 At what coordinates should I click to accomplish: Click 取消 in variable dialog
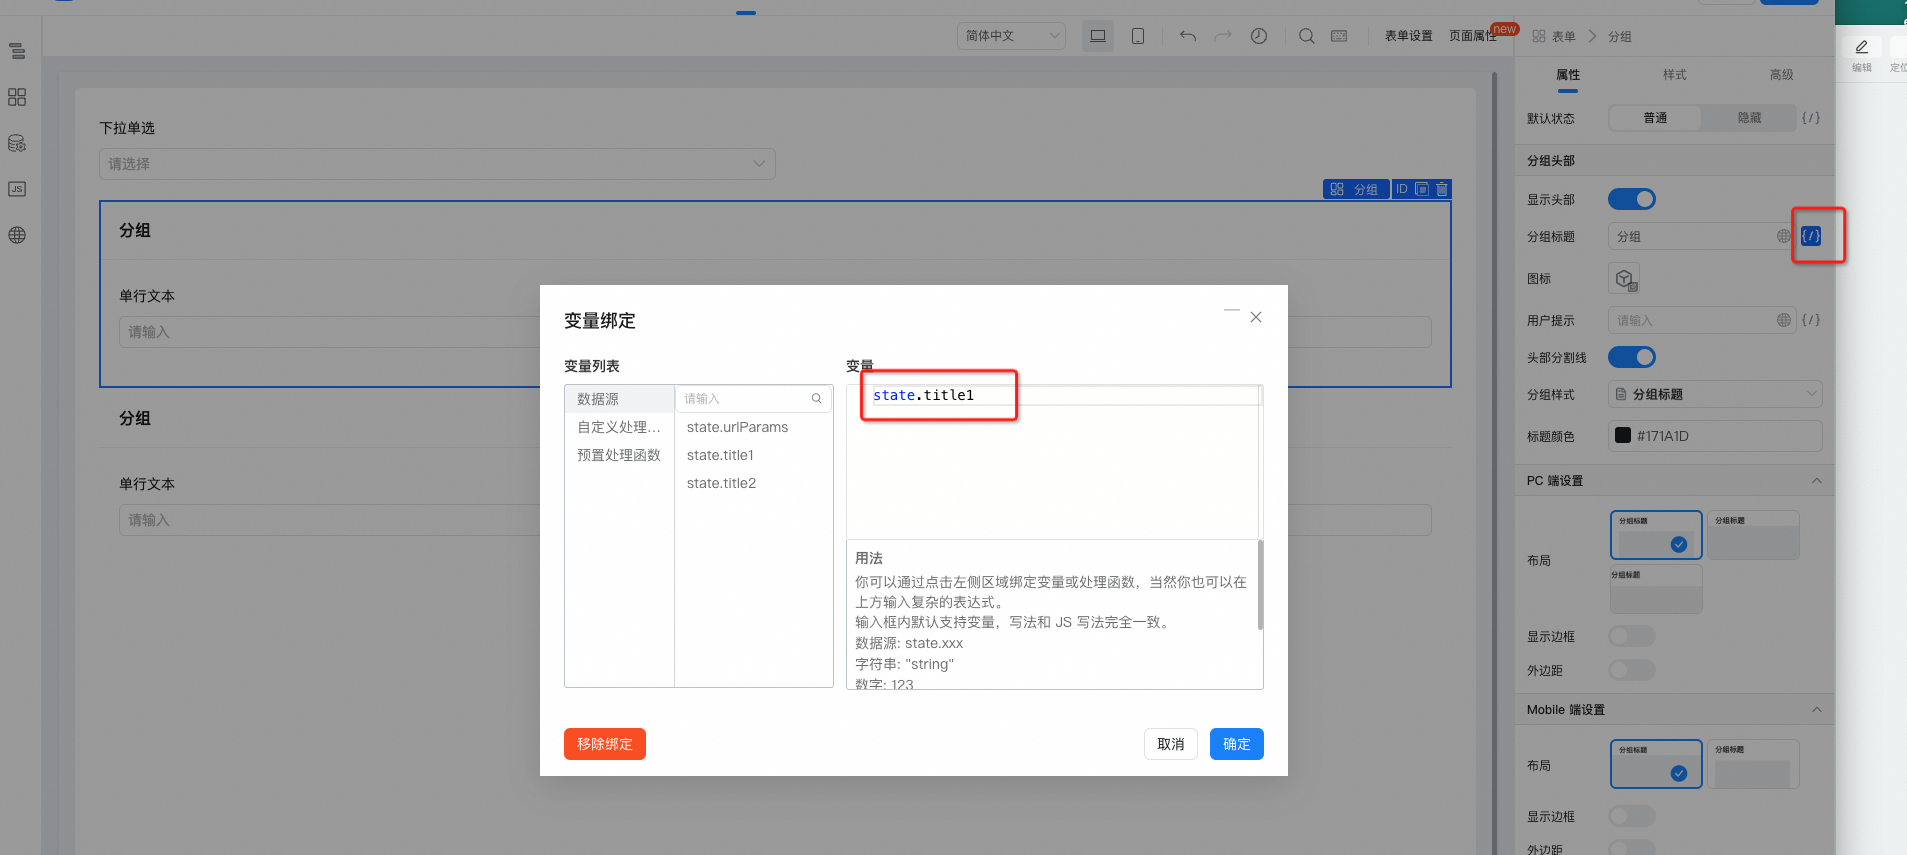click(x=1171, y=744)
